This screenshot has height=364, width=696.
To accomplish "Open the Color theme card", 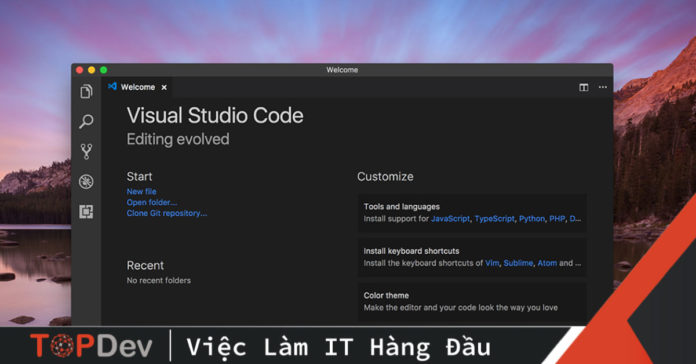I will tap(472, 301).
